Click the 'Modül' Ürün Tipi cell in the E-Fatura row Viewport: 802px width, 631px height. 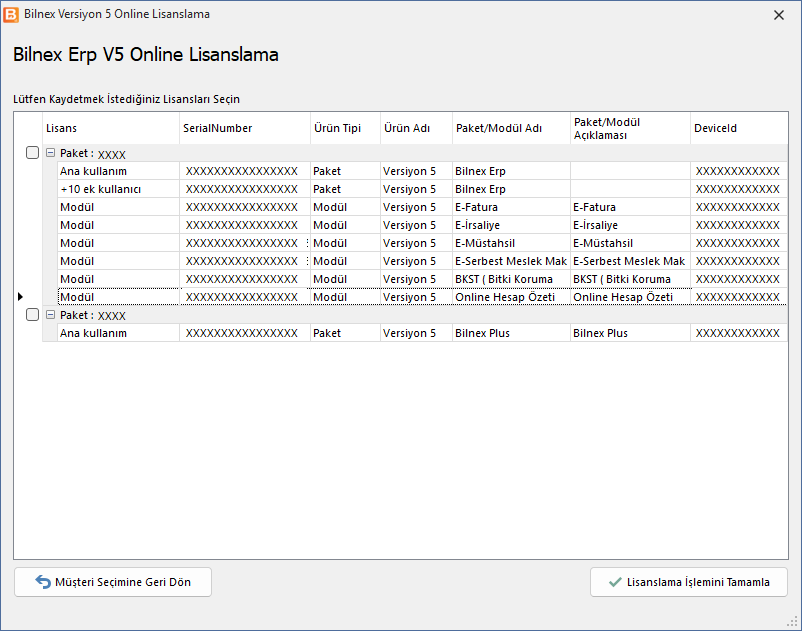coord(345,207)
